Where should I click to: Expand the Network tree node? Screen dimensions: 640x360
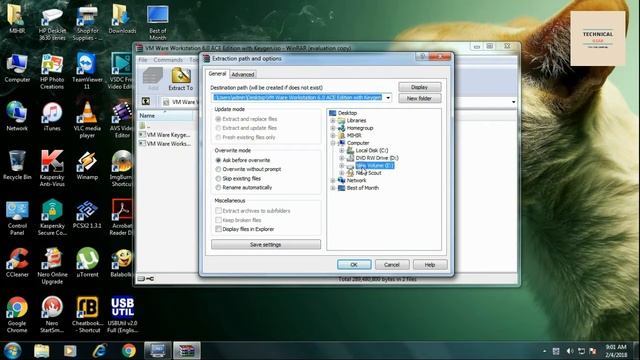coord(333,180)
